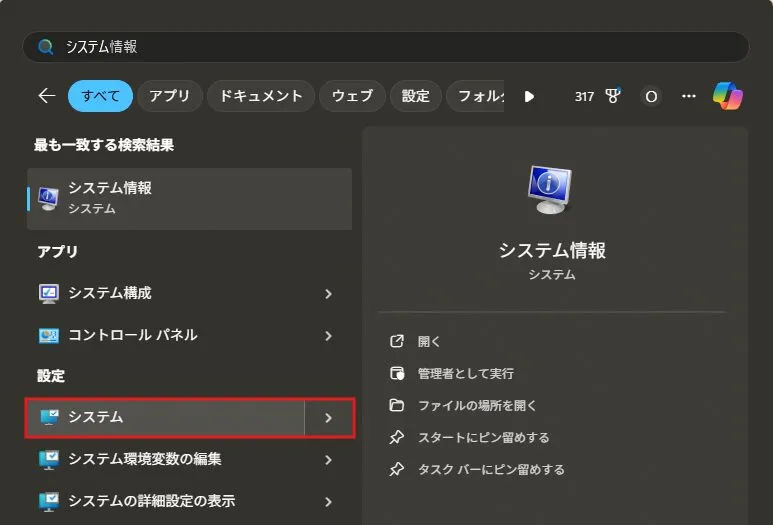Click the システム settings icon
Screen dimensions: 773x525
(x=49, y=418)
